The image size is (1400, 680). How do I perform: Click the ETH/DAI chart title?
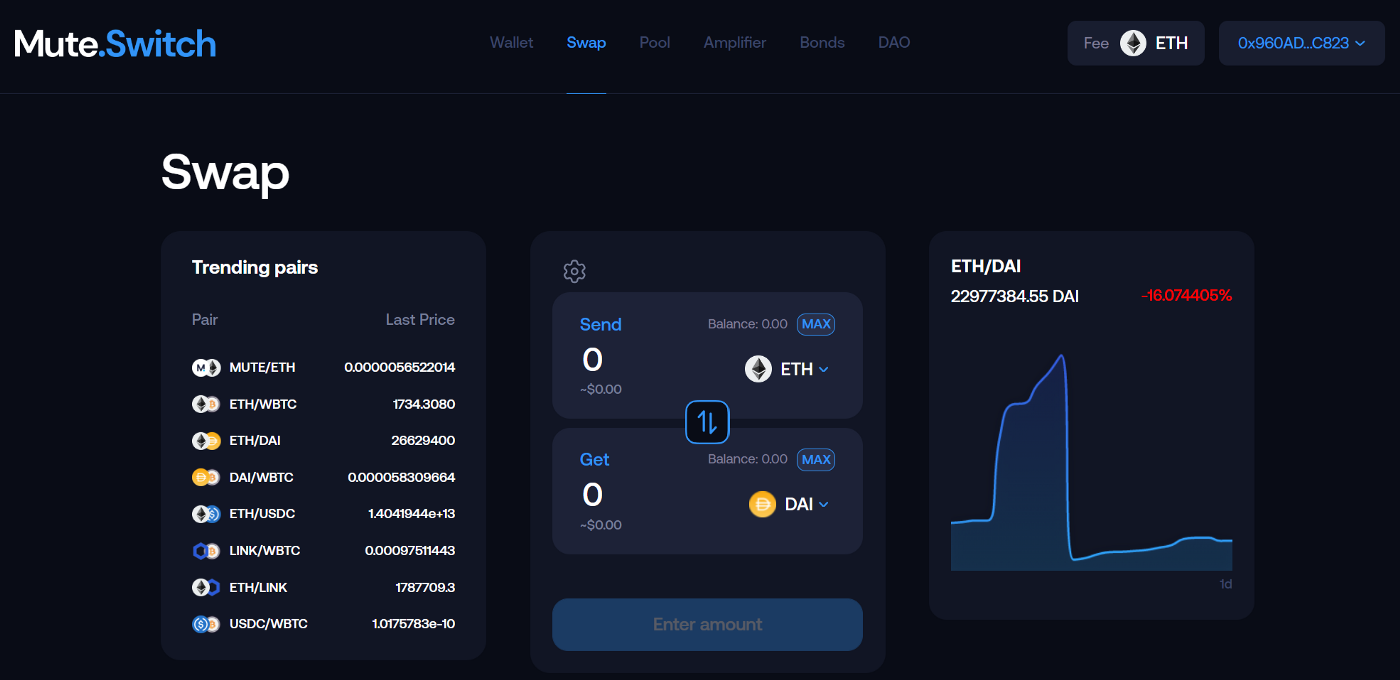tap(986, 267)
